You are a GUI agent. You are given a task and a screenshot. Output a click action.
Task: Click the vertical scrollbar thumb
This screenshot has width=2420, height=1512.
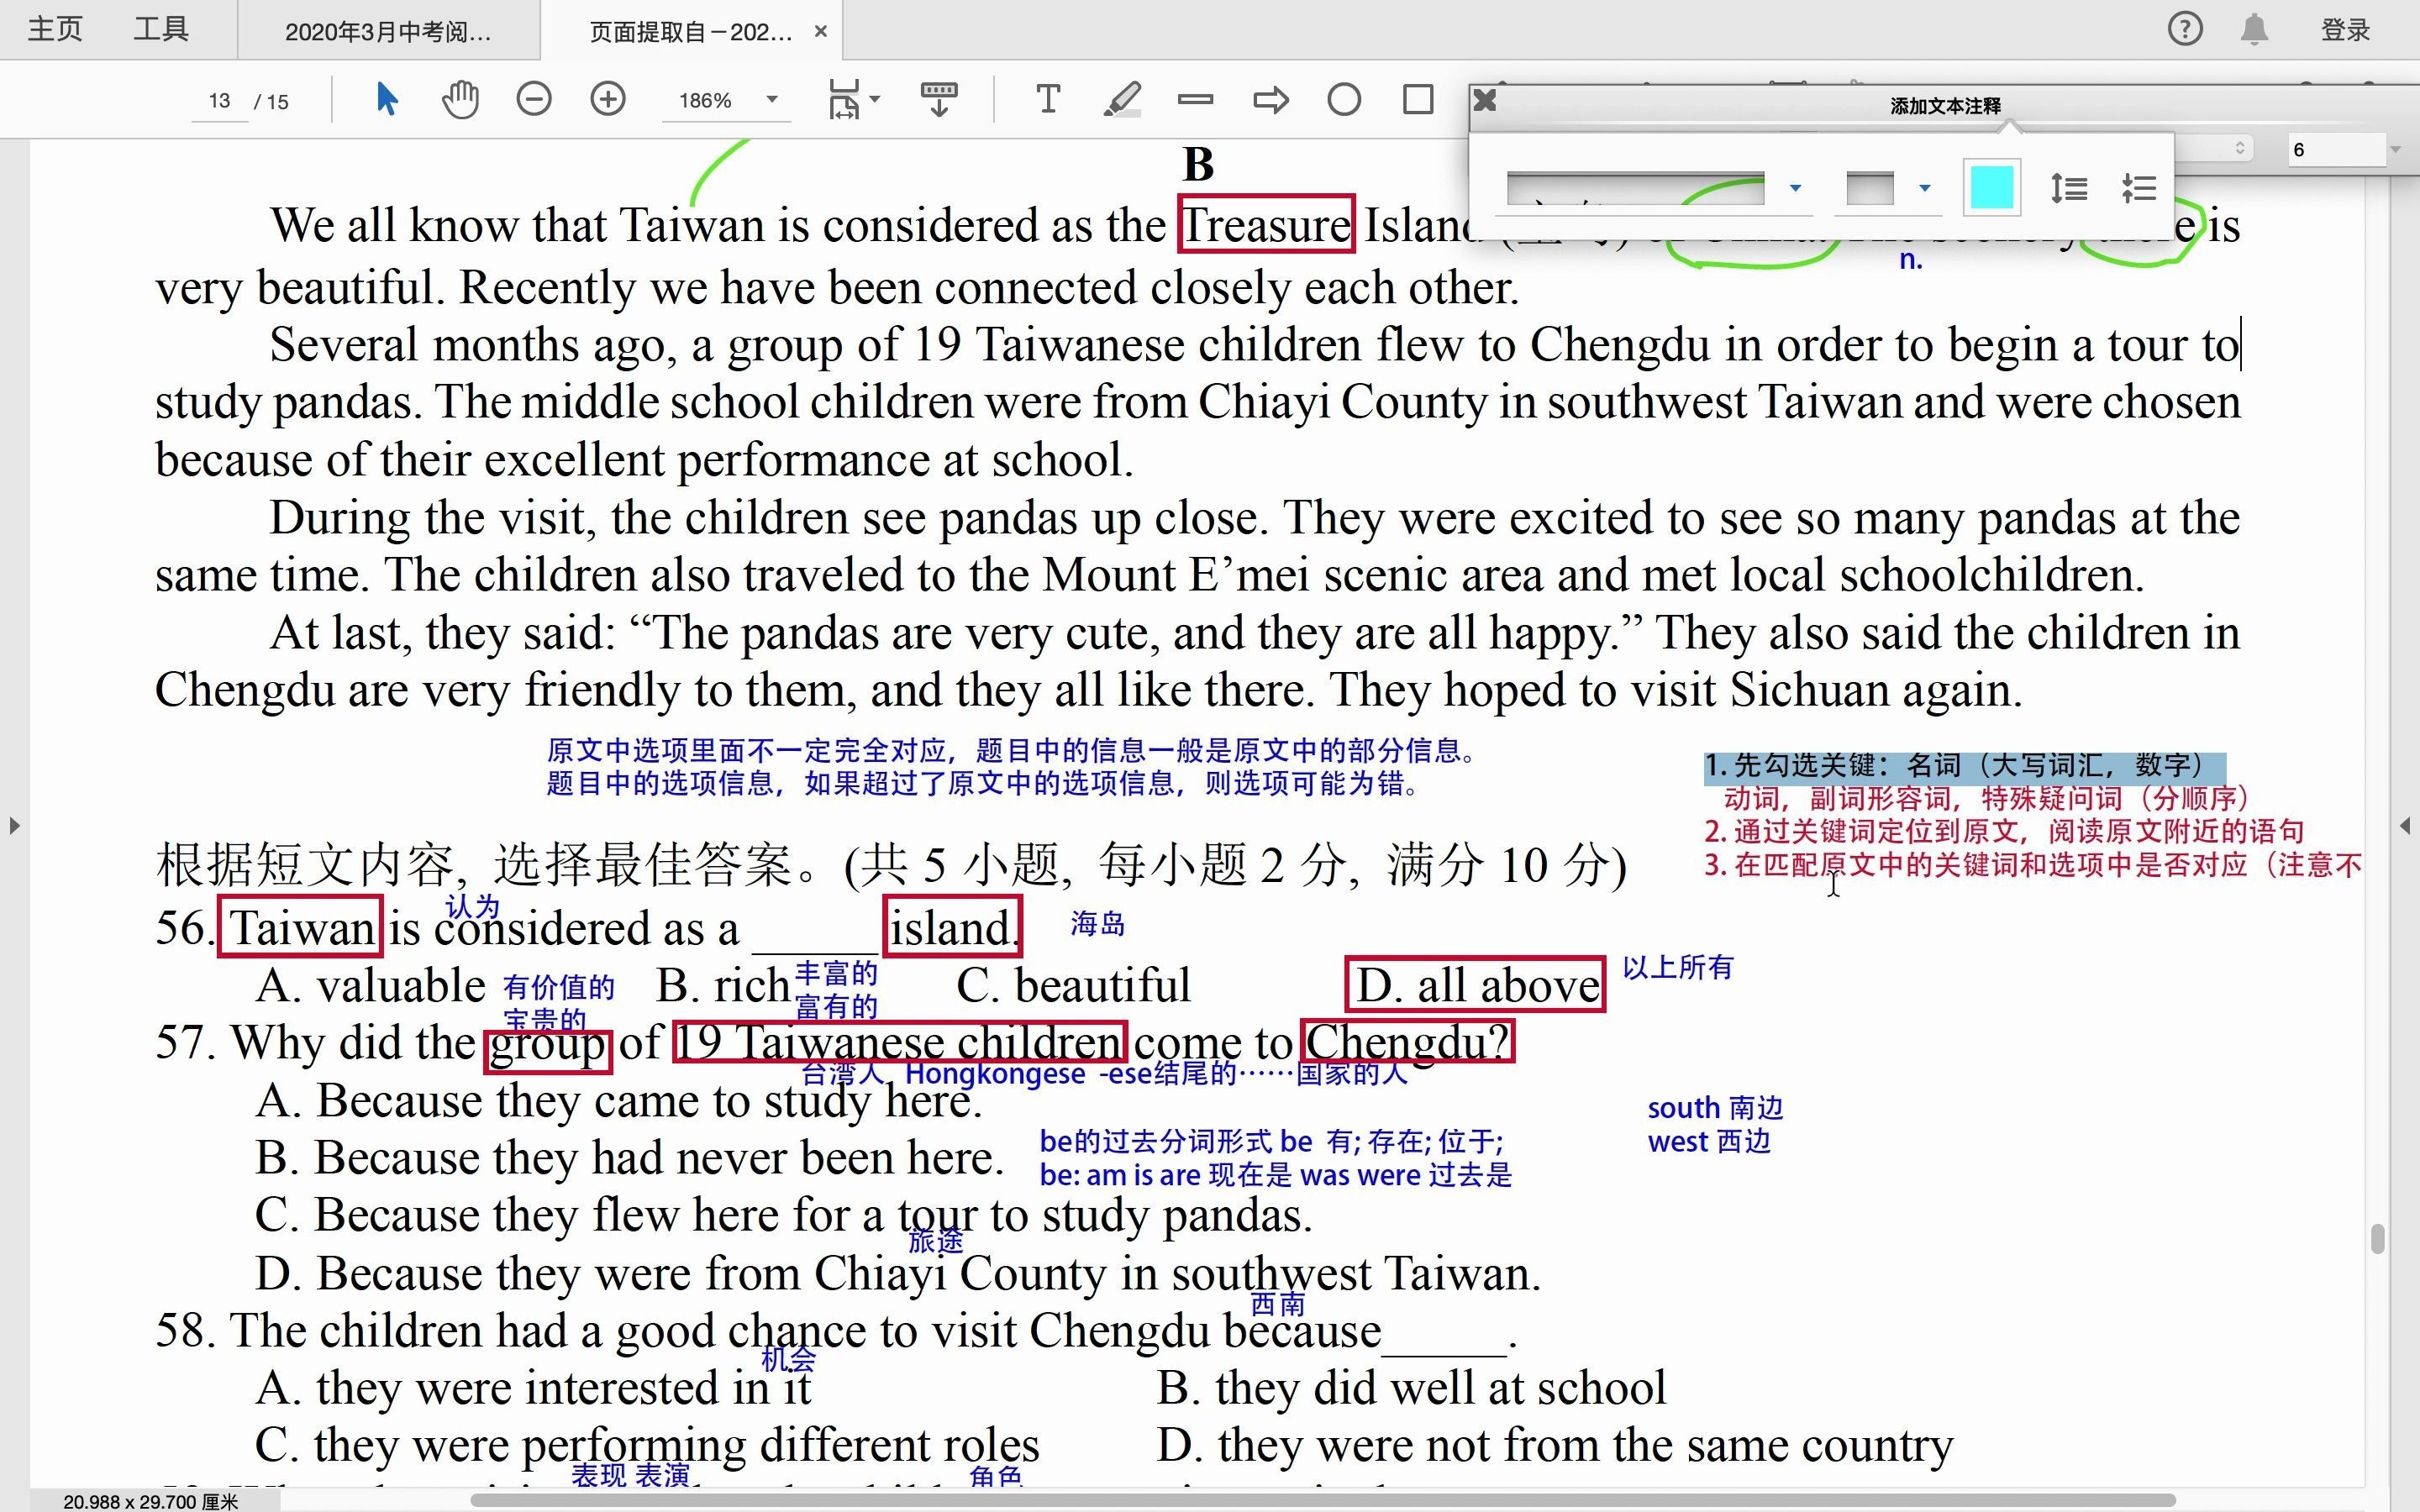[2378, 1238]
